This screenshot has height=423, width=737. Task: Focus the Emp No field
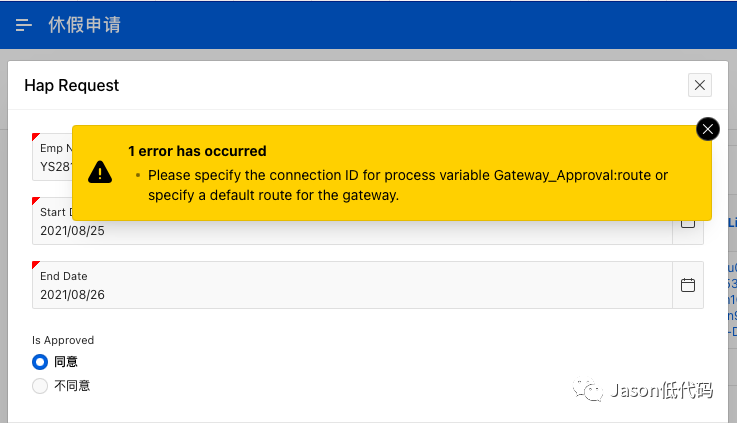52,157
